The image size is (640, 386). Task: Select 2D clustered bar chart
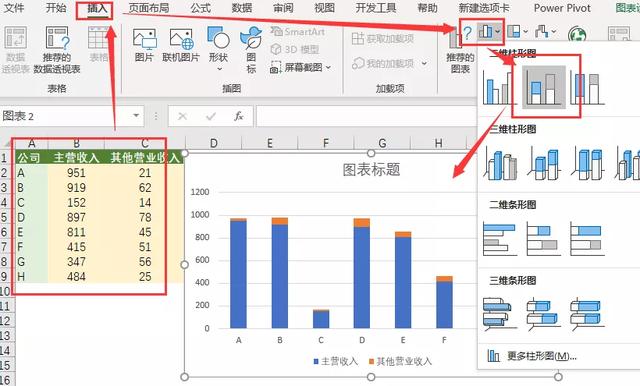click(x=500, y=239)
